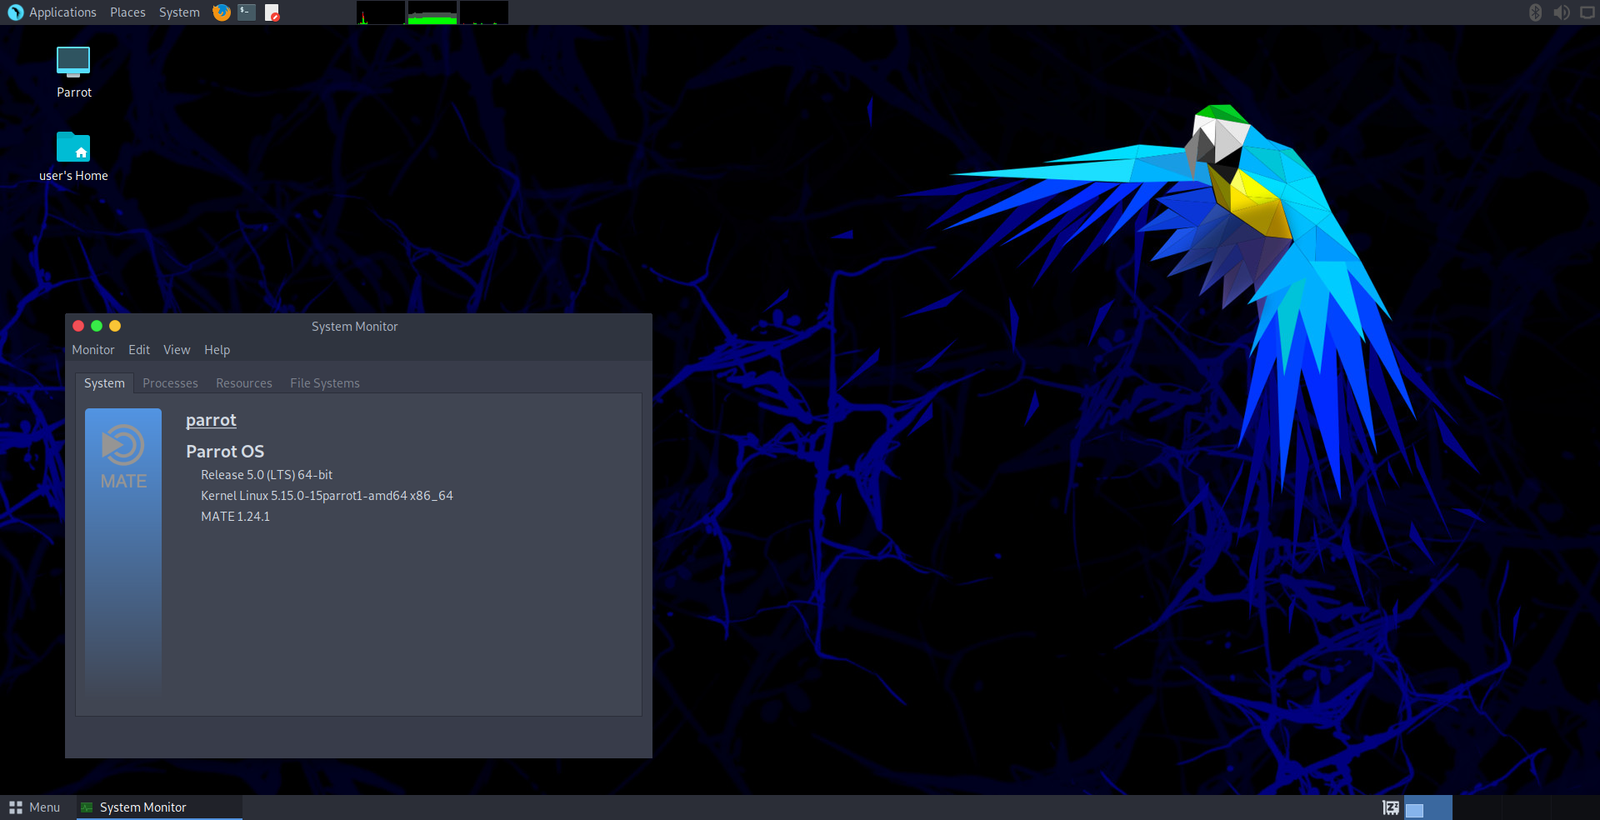Screen dimensions: 1600x820
Task: Open the terminal launcher in top panel
Action: (x=246, y=12)
